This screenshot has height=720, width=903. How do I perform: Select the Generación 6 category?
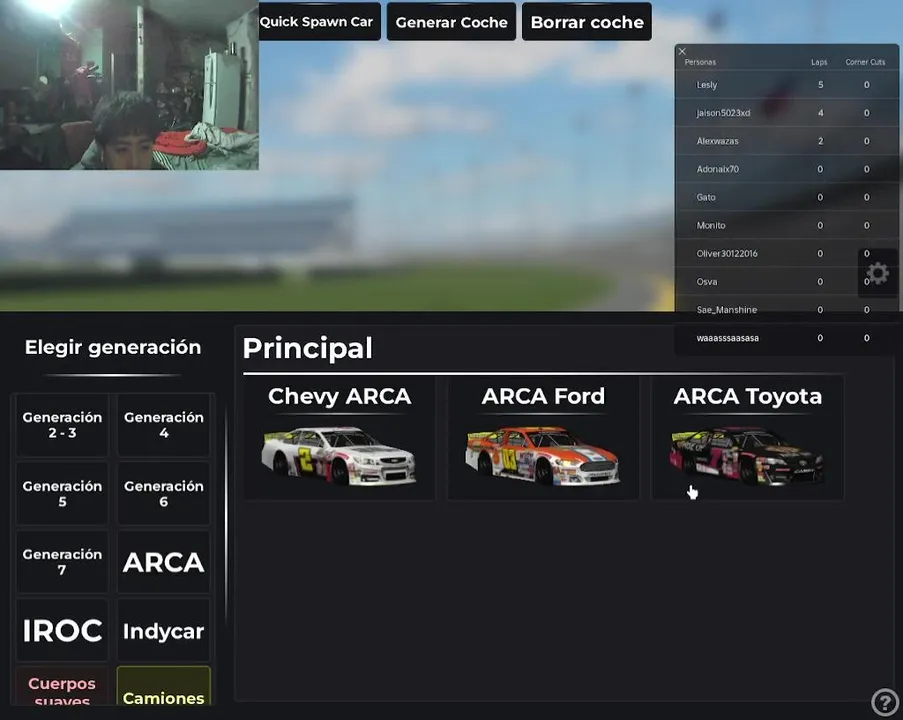point(164,494)
